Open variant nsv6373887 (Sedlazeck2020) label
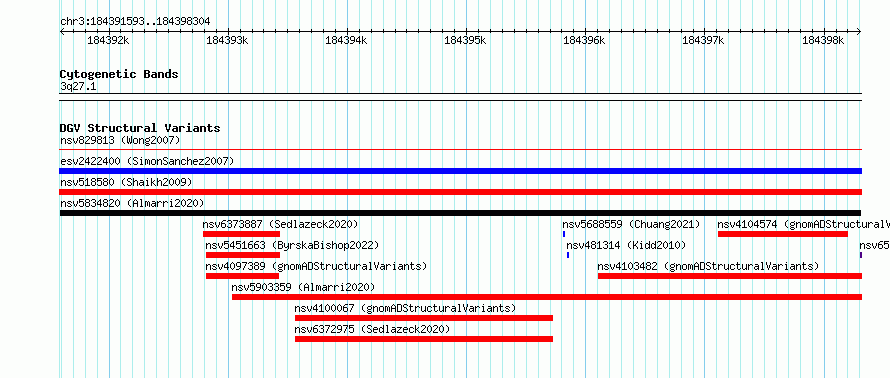This screenshot has width=890, height=378. tap(280, 224)
